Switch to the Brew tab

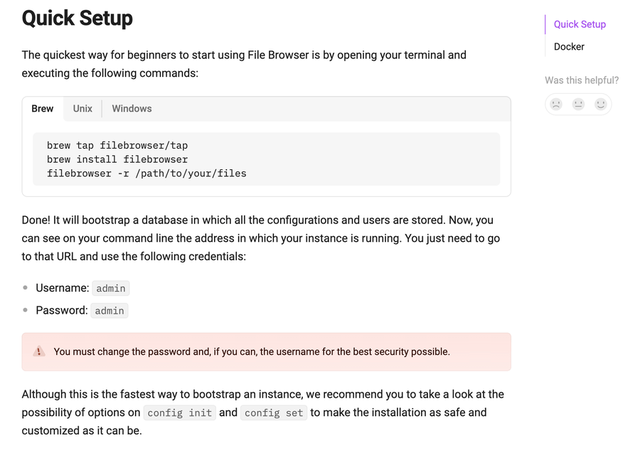pyautogui.click(x=42, y=109)
